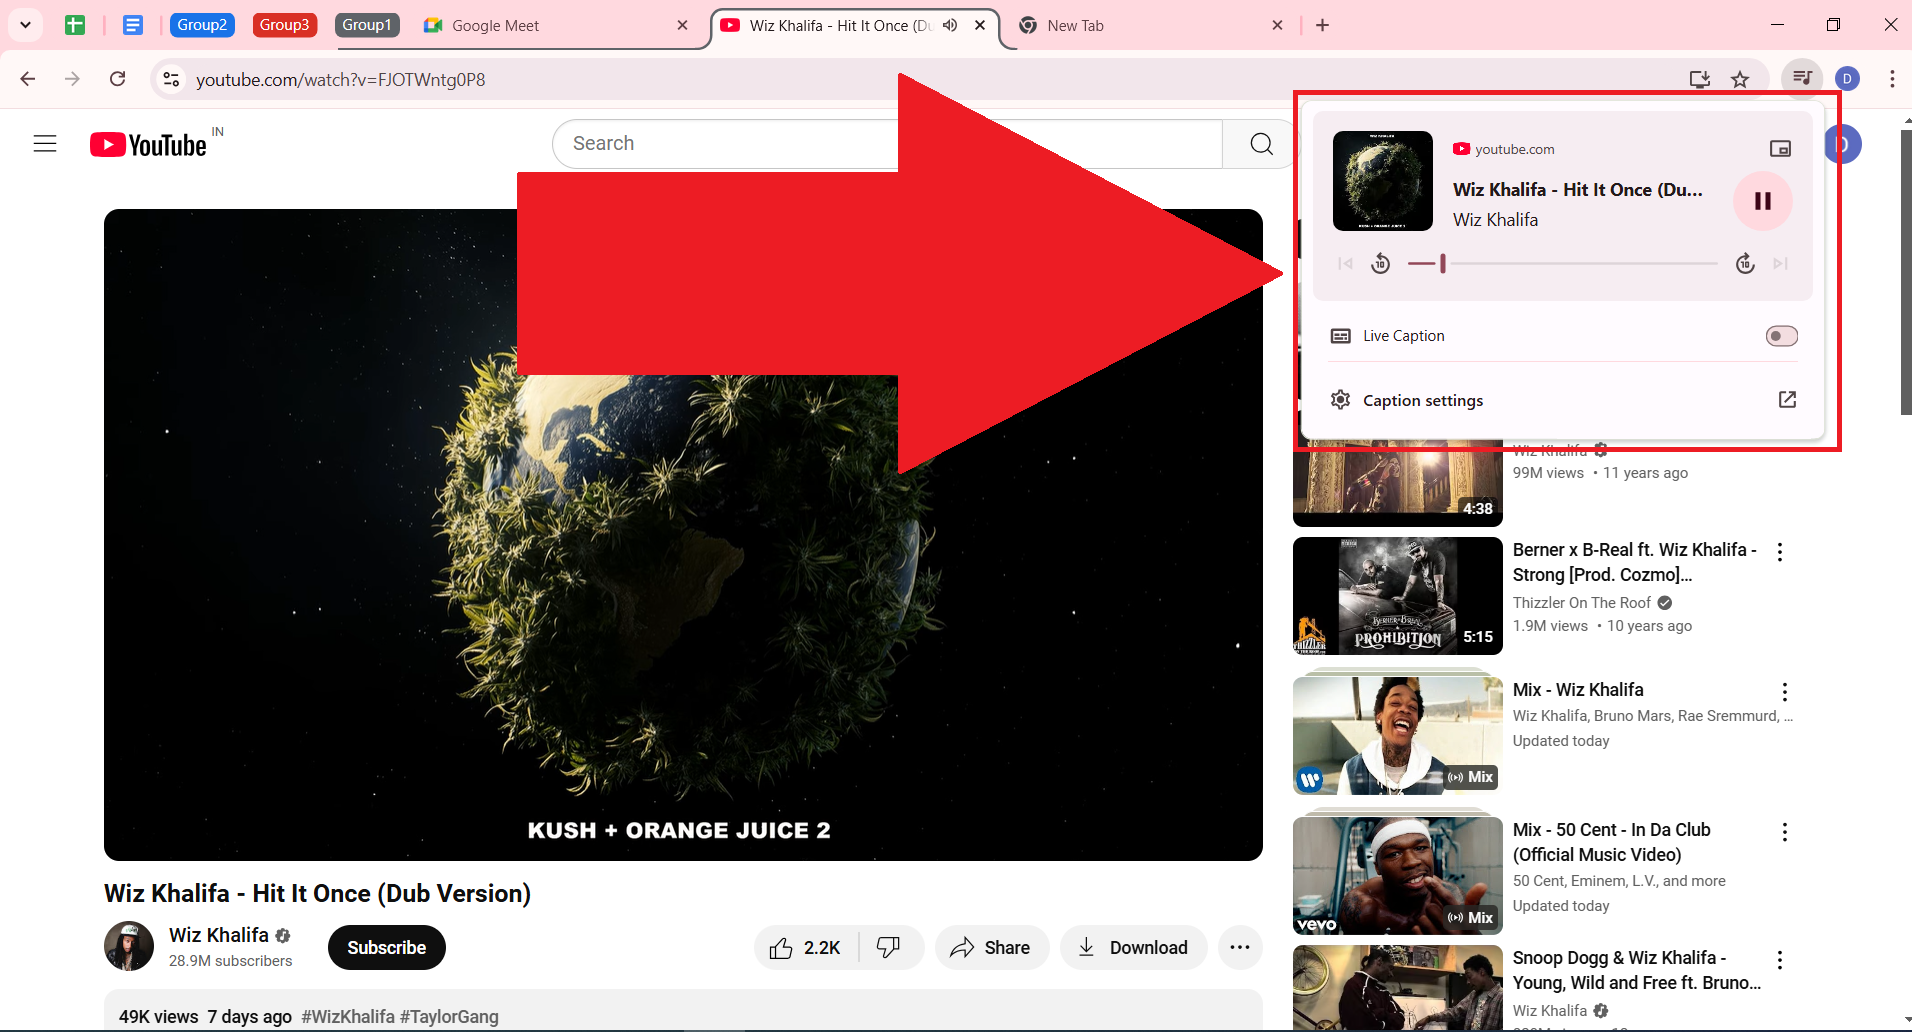Image resolution: width=1912 pixels, height=1032 pixels.
Task: View site information icon in address bar
Action: pos(171,79)
